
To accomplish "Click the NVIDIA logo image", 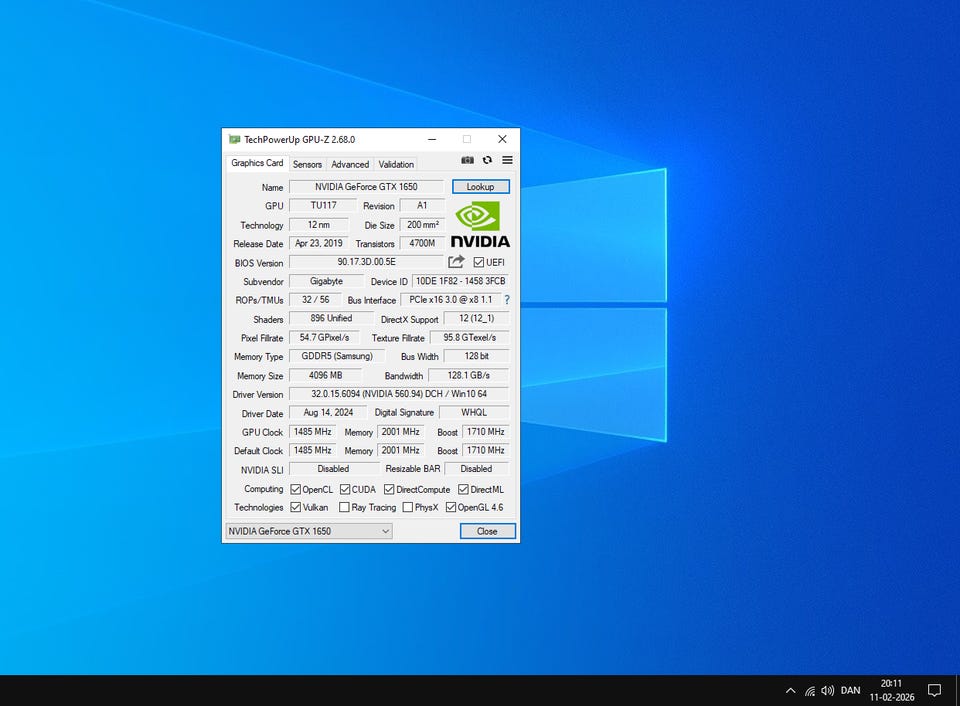I will coord(479,225).
